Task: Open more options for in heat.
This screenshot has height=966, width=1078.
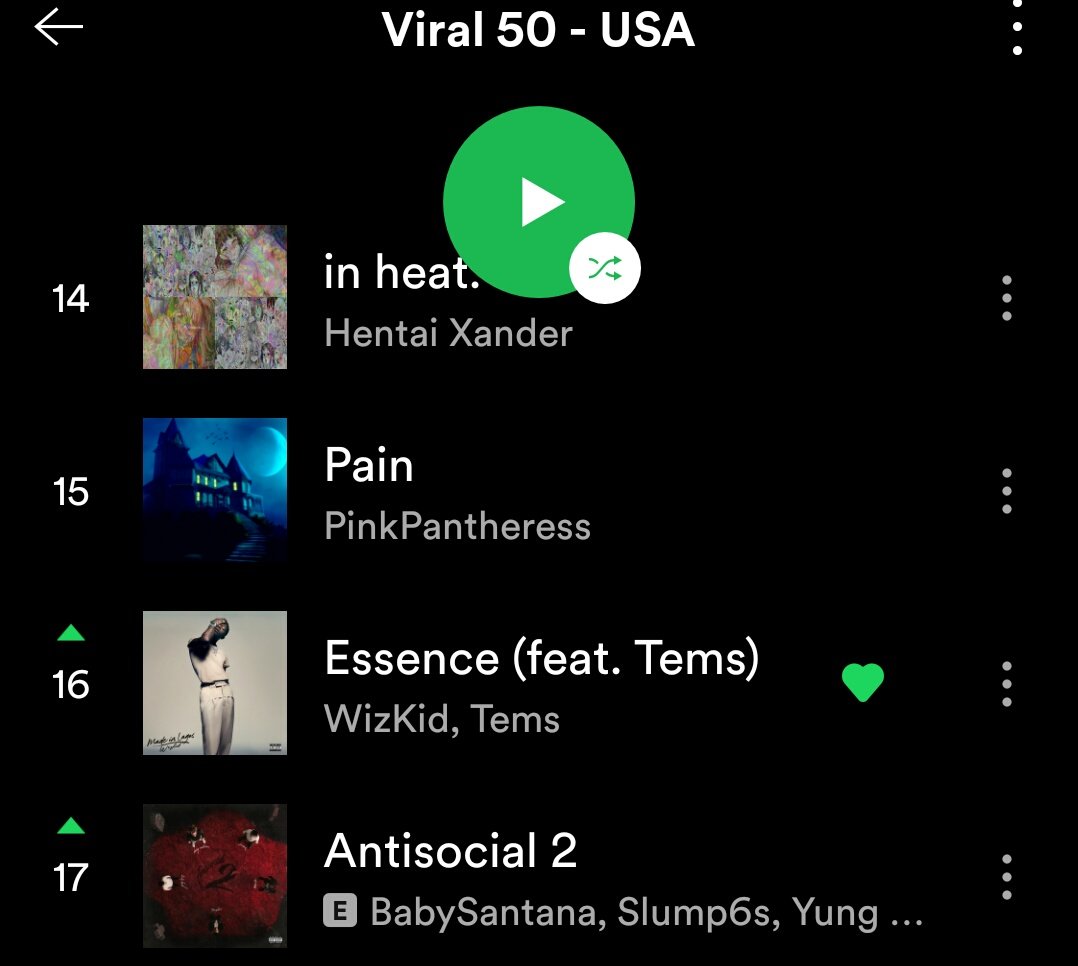Action: tap(1006, 298)
